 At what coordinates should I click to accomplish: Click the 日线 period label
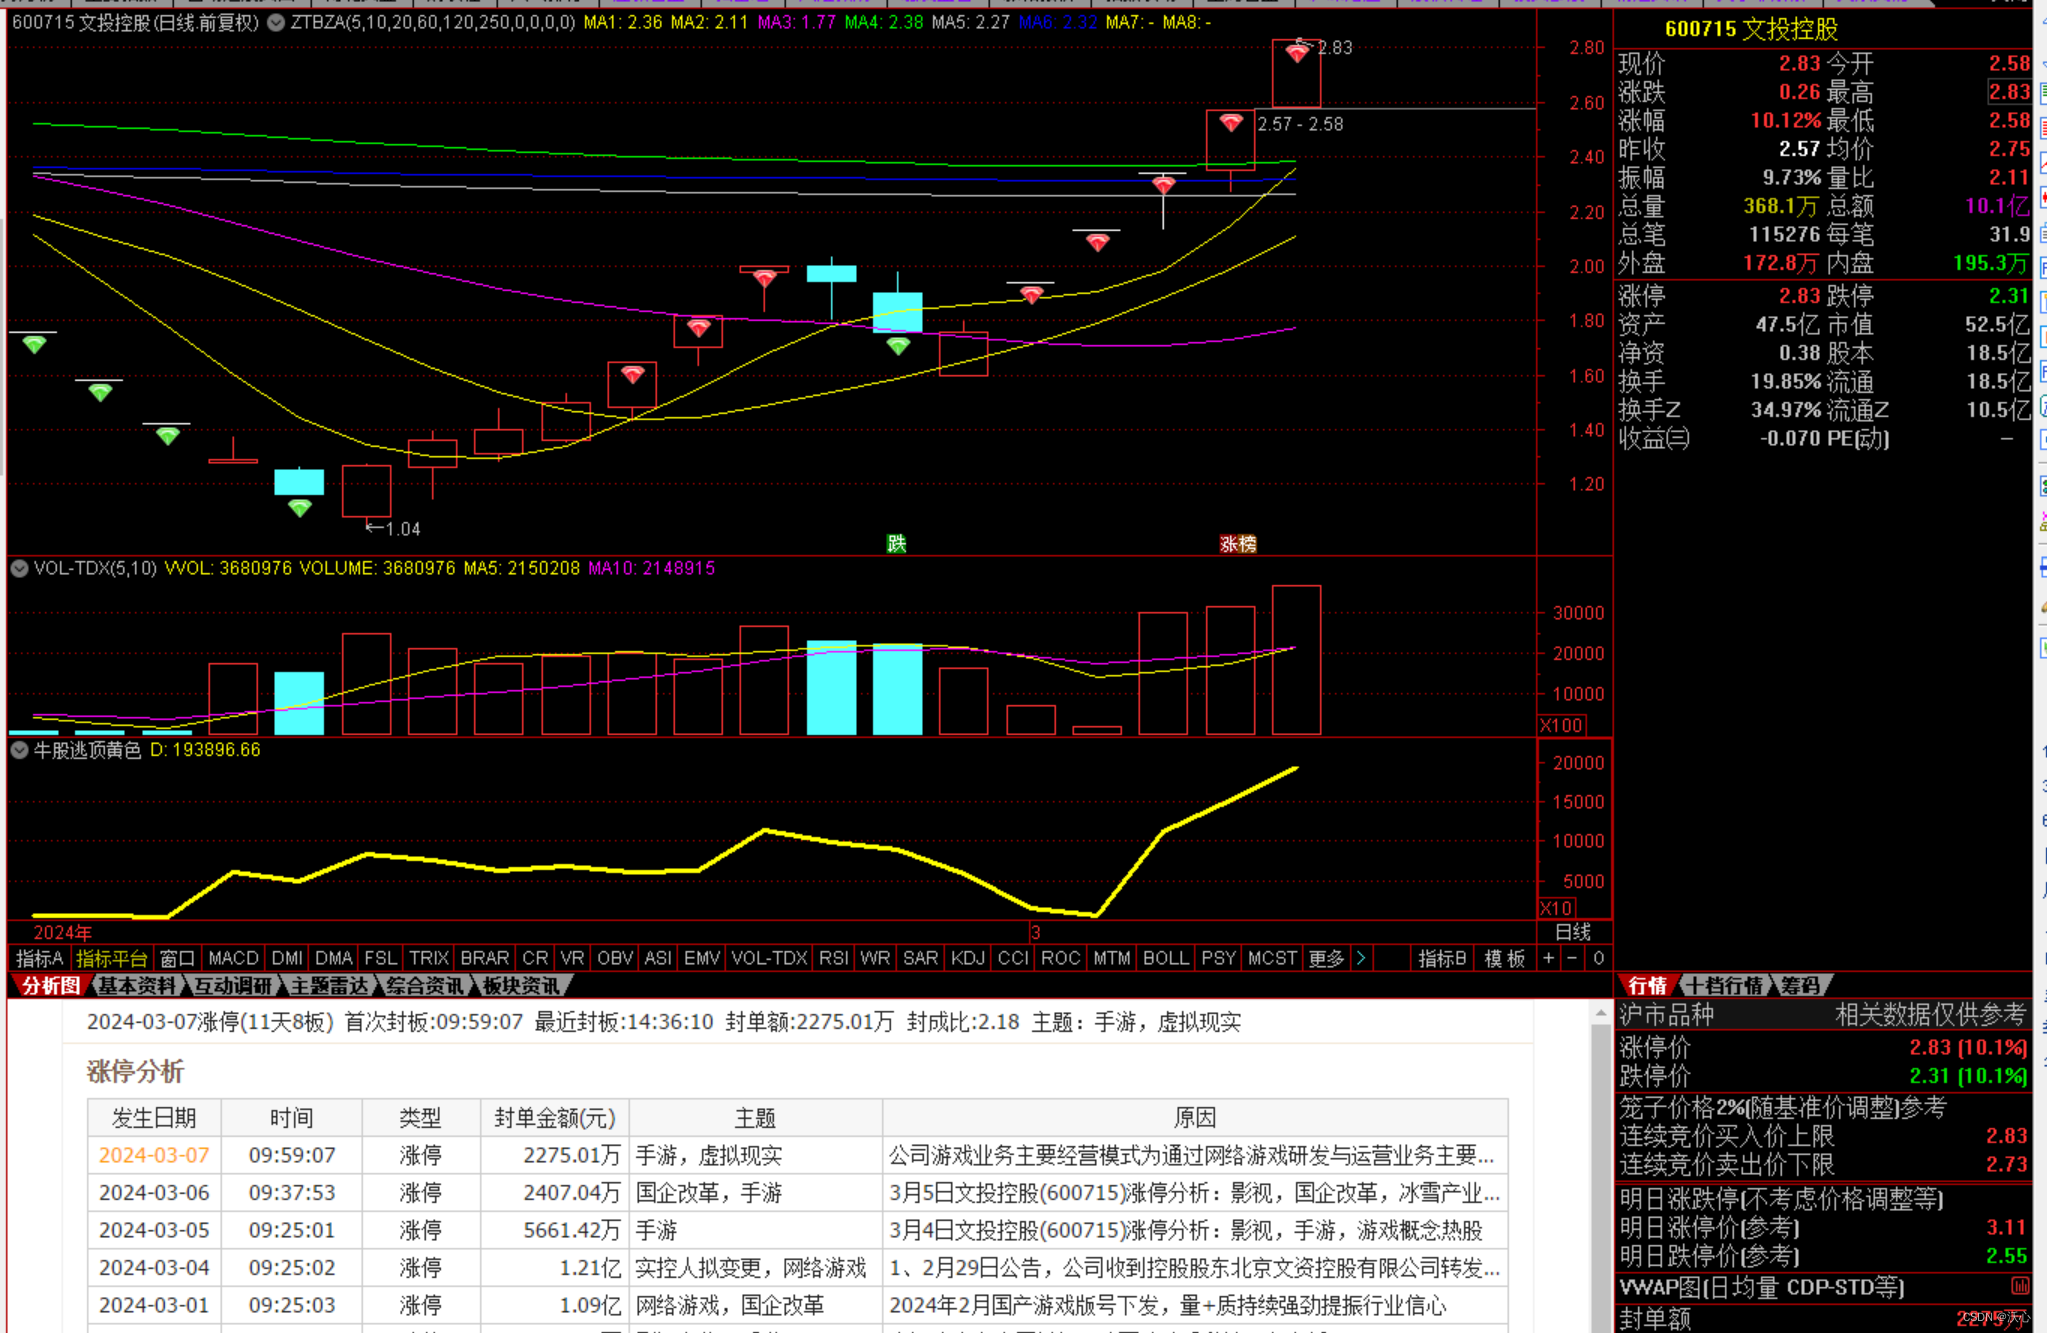click(1573, 932)
